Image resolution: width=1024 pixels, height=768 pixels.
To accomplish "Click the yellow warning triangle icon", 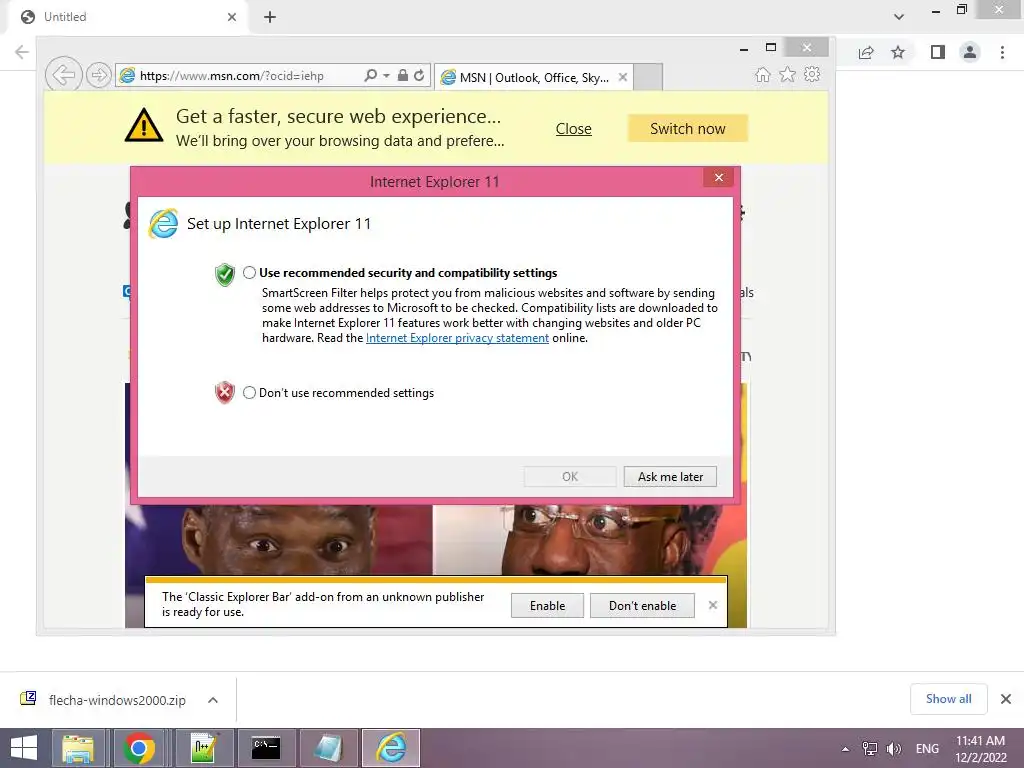I will [144, 125].
